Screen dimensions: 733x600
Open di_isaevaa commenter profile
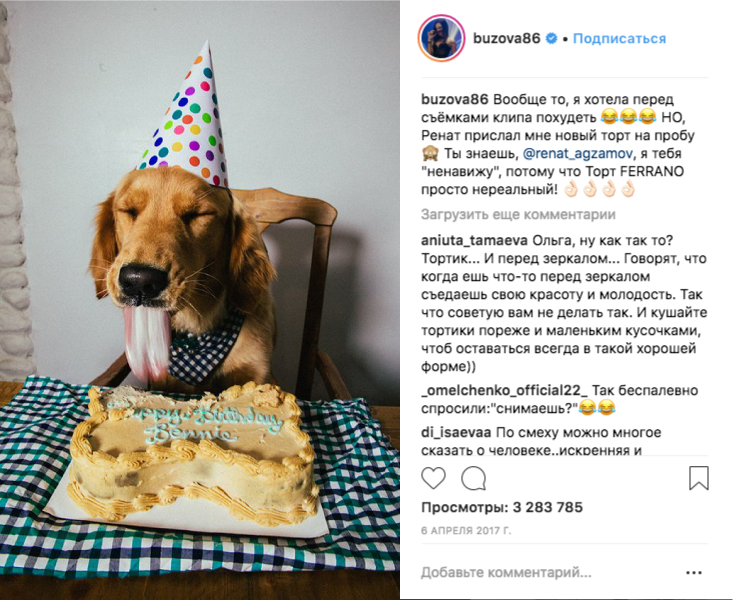click(456, 433)
